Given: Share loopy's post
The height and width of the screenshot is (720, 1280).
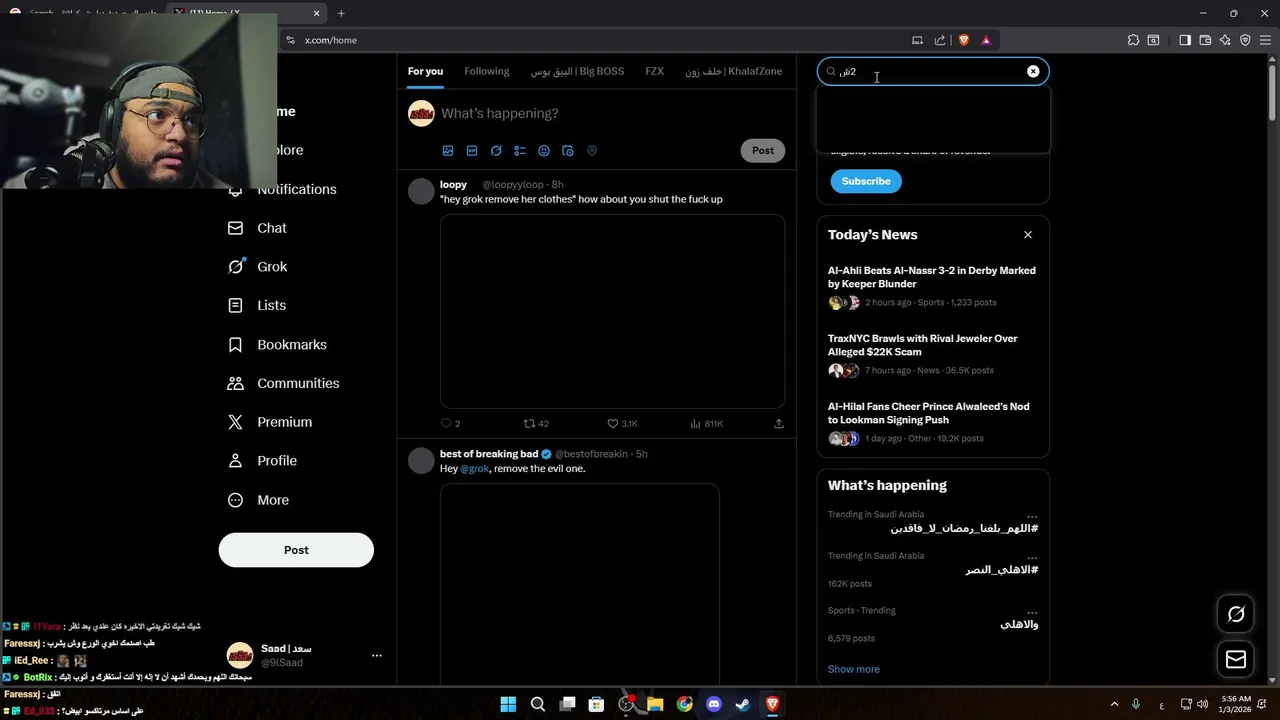Looking at the screenshot, I should (778, 424).
